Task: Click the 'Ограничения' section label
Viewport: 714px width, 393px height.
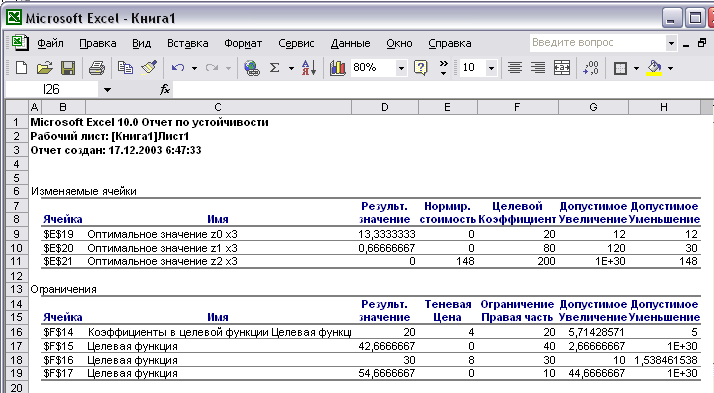Action: coord(63,289)
